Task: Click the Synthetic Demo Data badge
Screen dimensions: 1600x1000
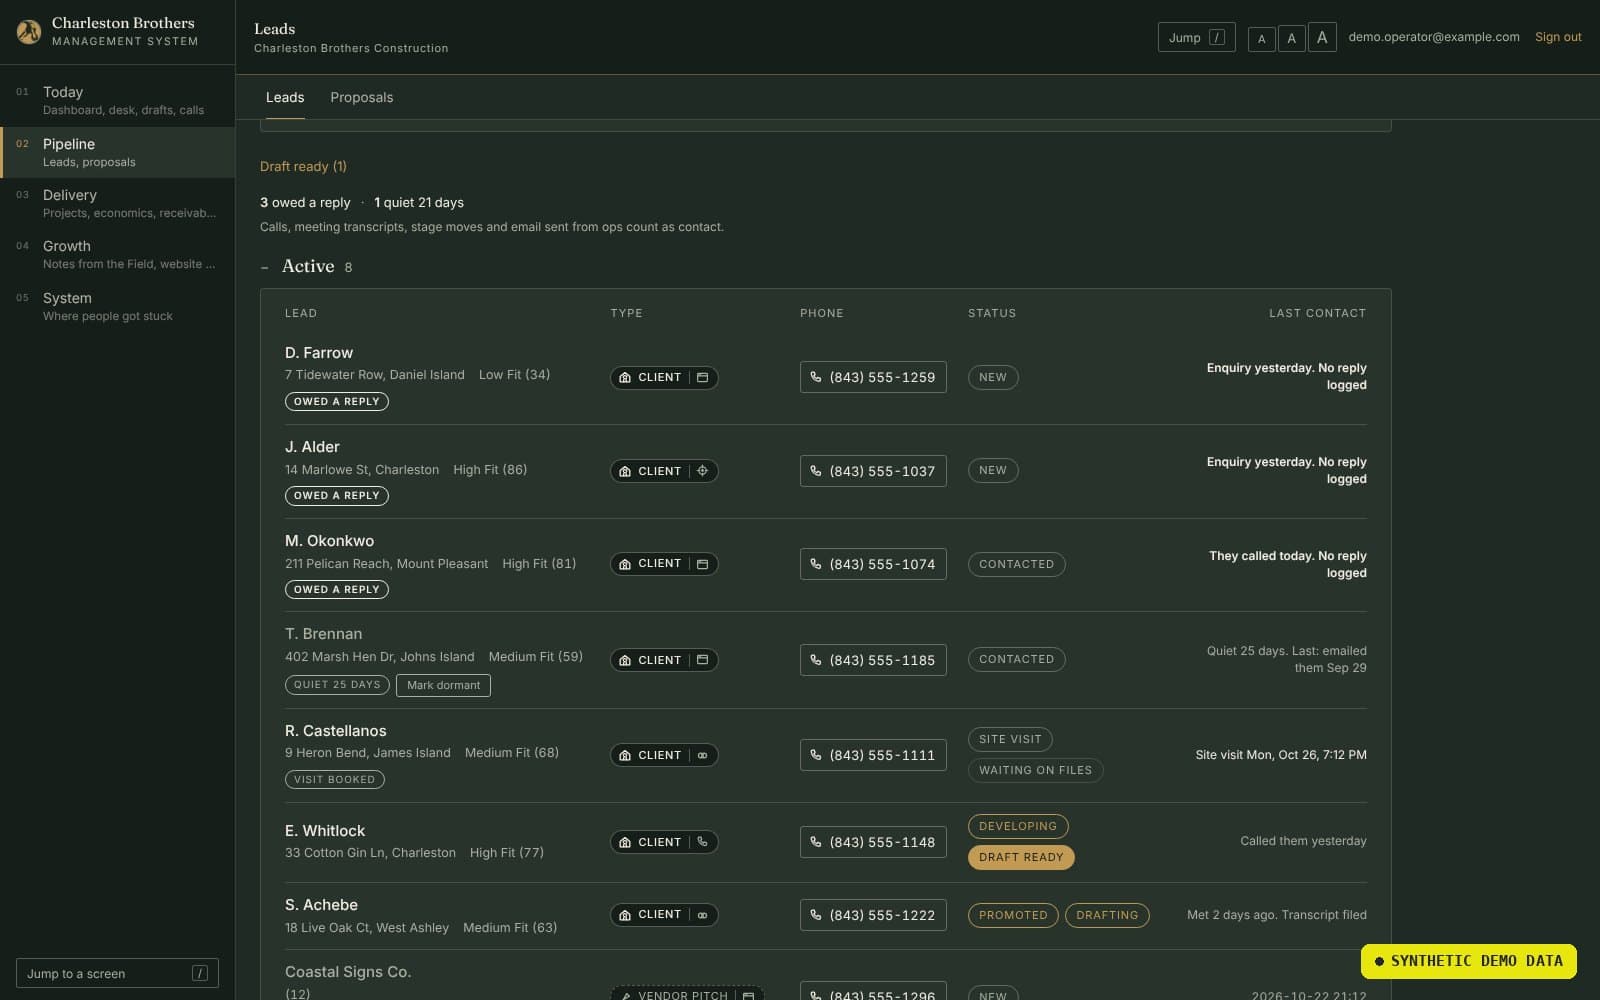Action: [1468, 961]
